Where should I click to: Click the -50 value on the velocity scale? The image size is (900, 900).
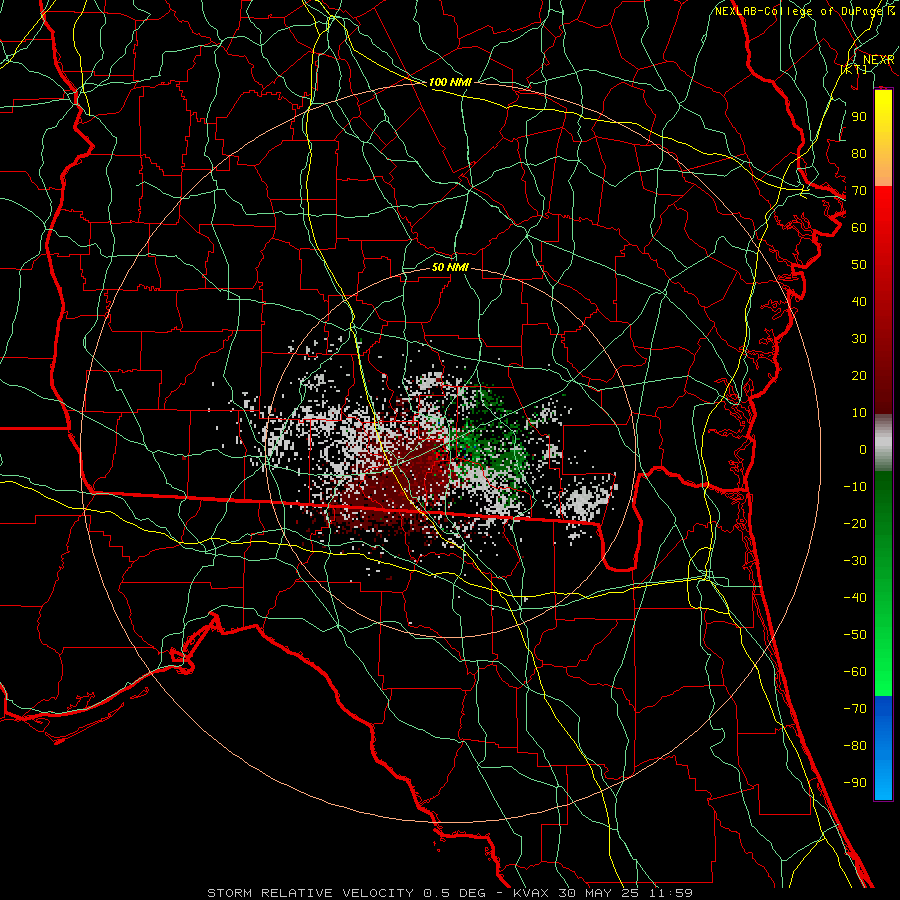pos(855,635)
